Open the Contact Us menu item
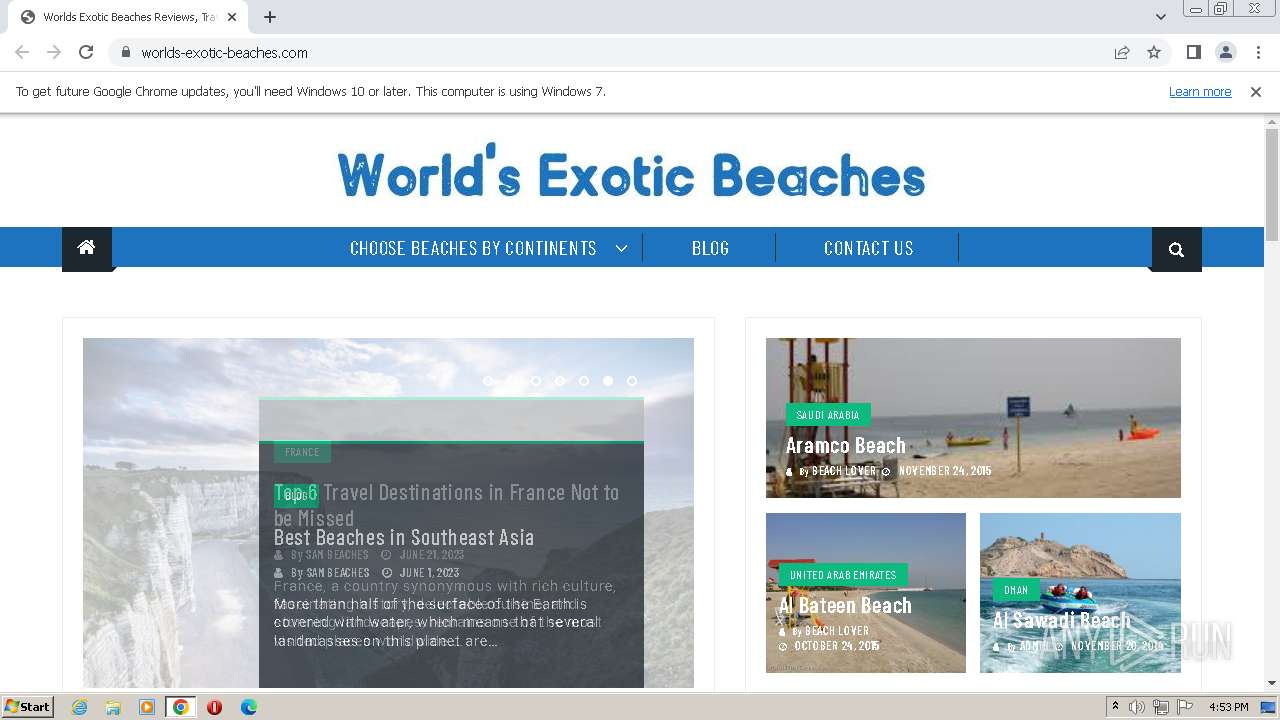The height and width of the screenshot is (720, 1280). 868,248
